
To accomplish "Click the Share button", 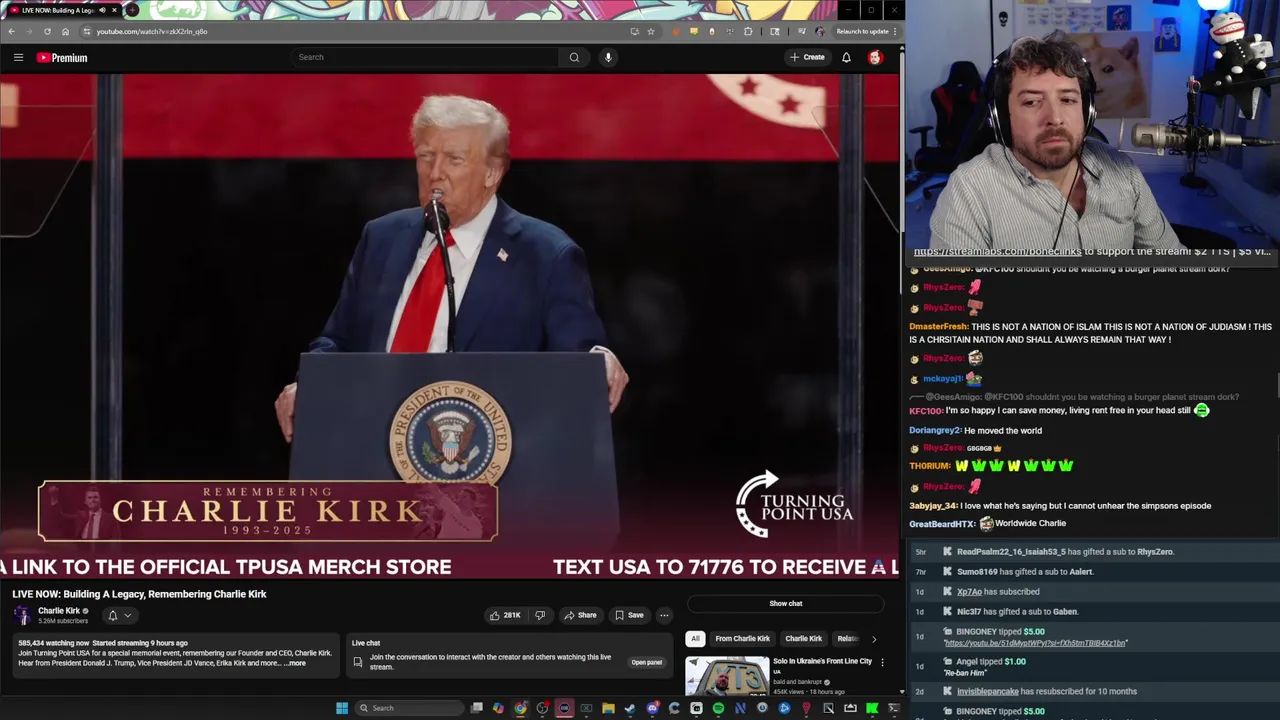I will 579,615.
